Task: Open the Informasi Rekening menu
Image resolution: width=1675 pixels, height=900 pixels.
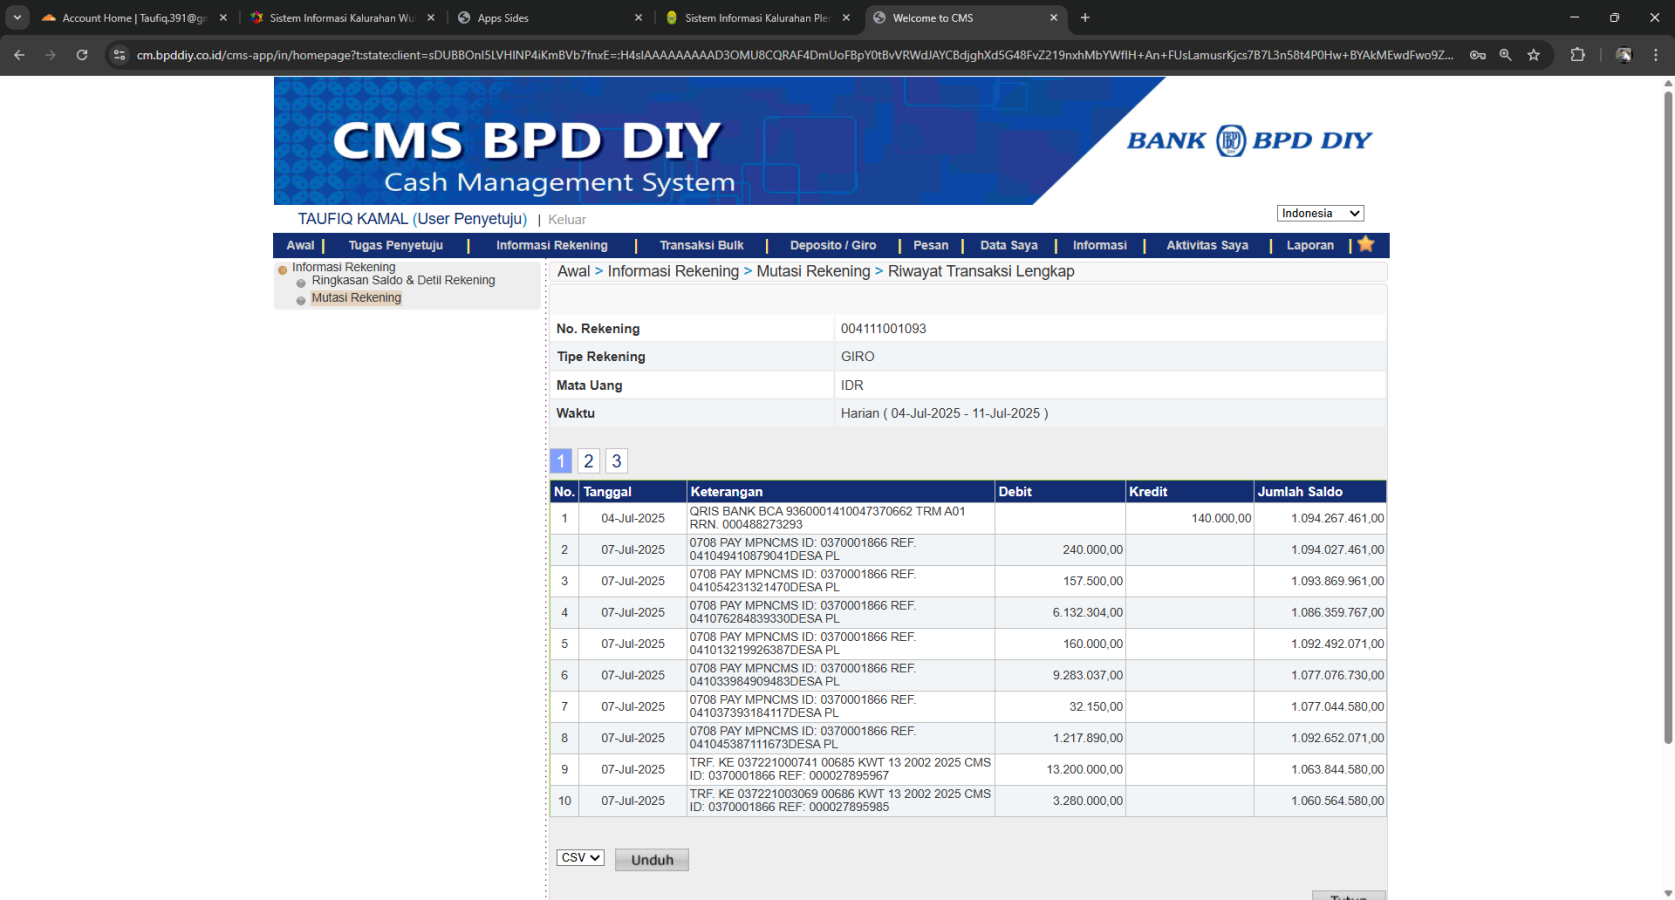Action: pos(552,245)
